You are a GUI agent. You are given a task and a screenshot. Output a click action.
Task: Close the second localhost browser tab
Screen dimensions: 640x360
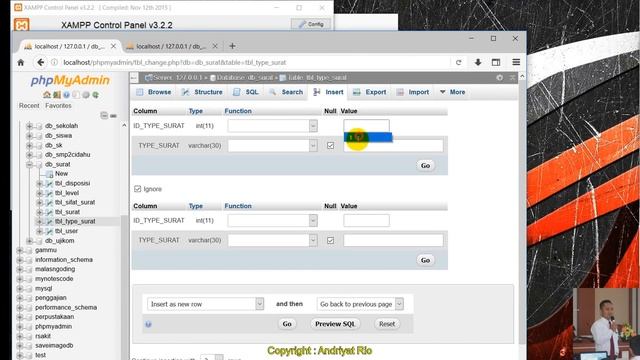(x=215, y=46)
